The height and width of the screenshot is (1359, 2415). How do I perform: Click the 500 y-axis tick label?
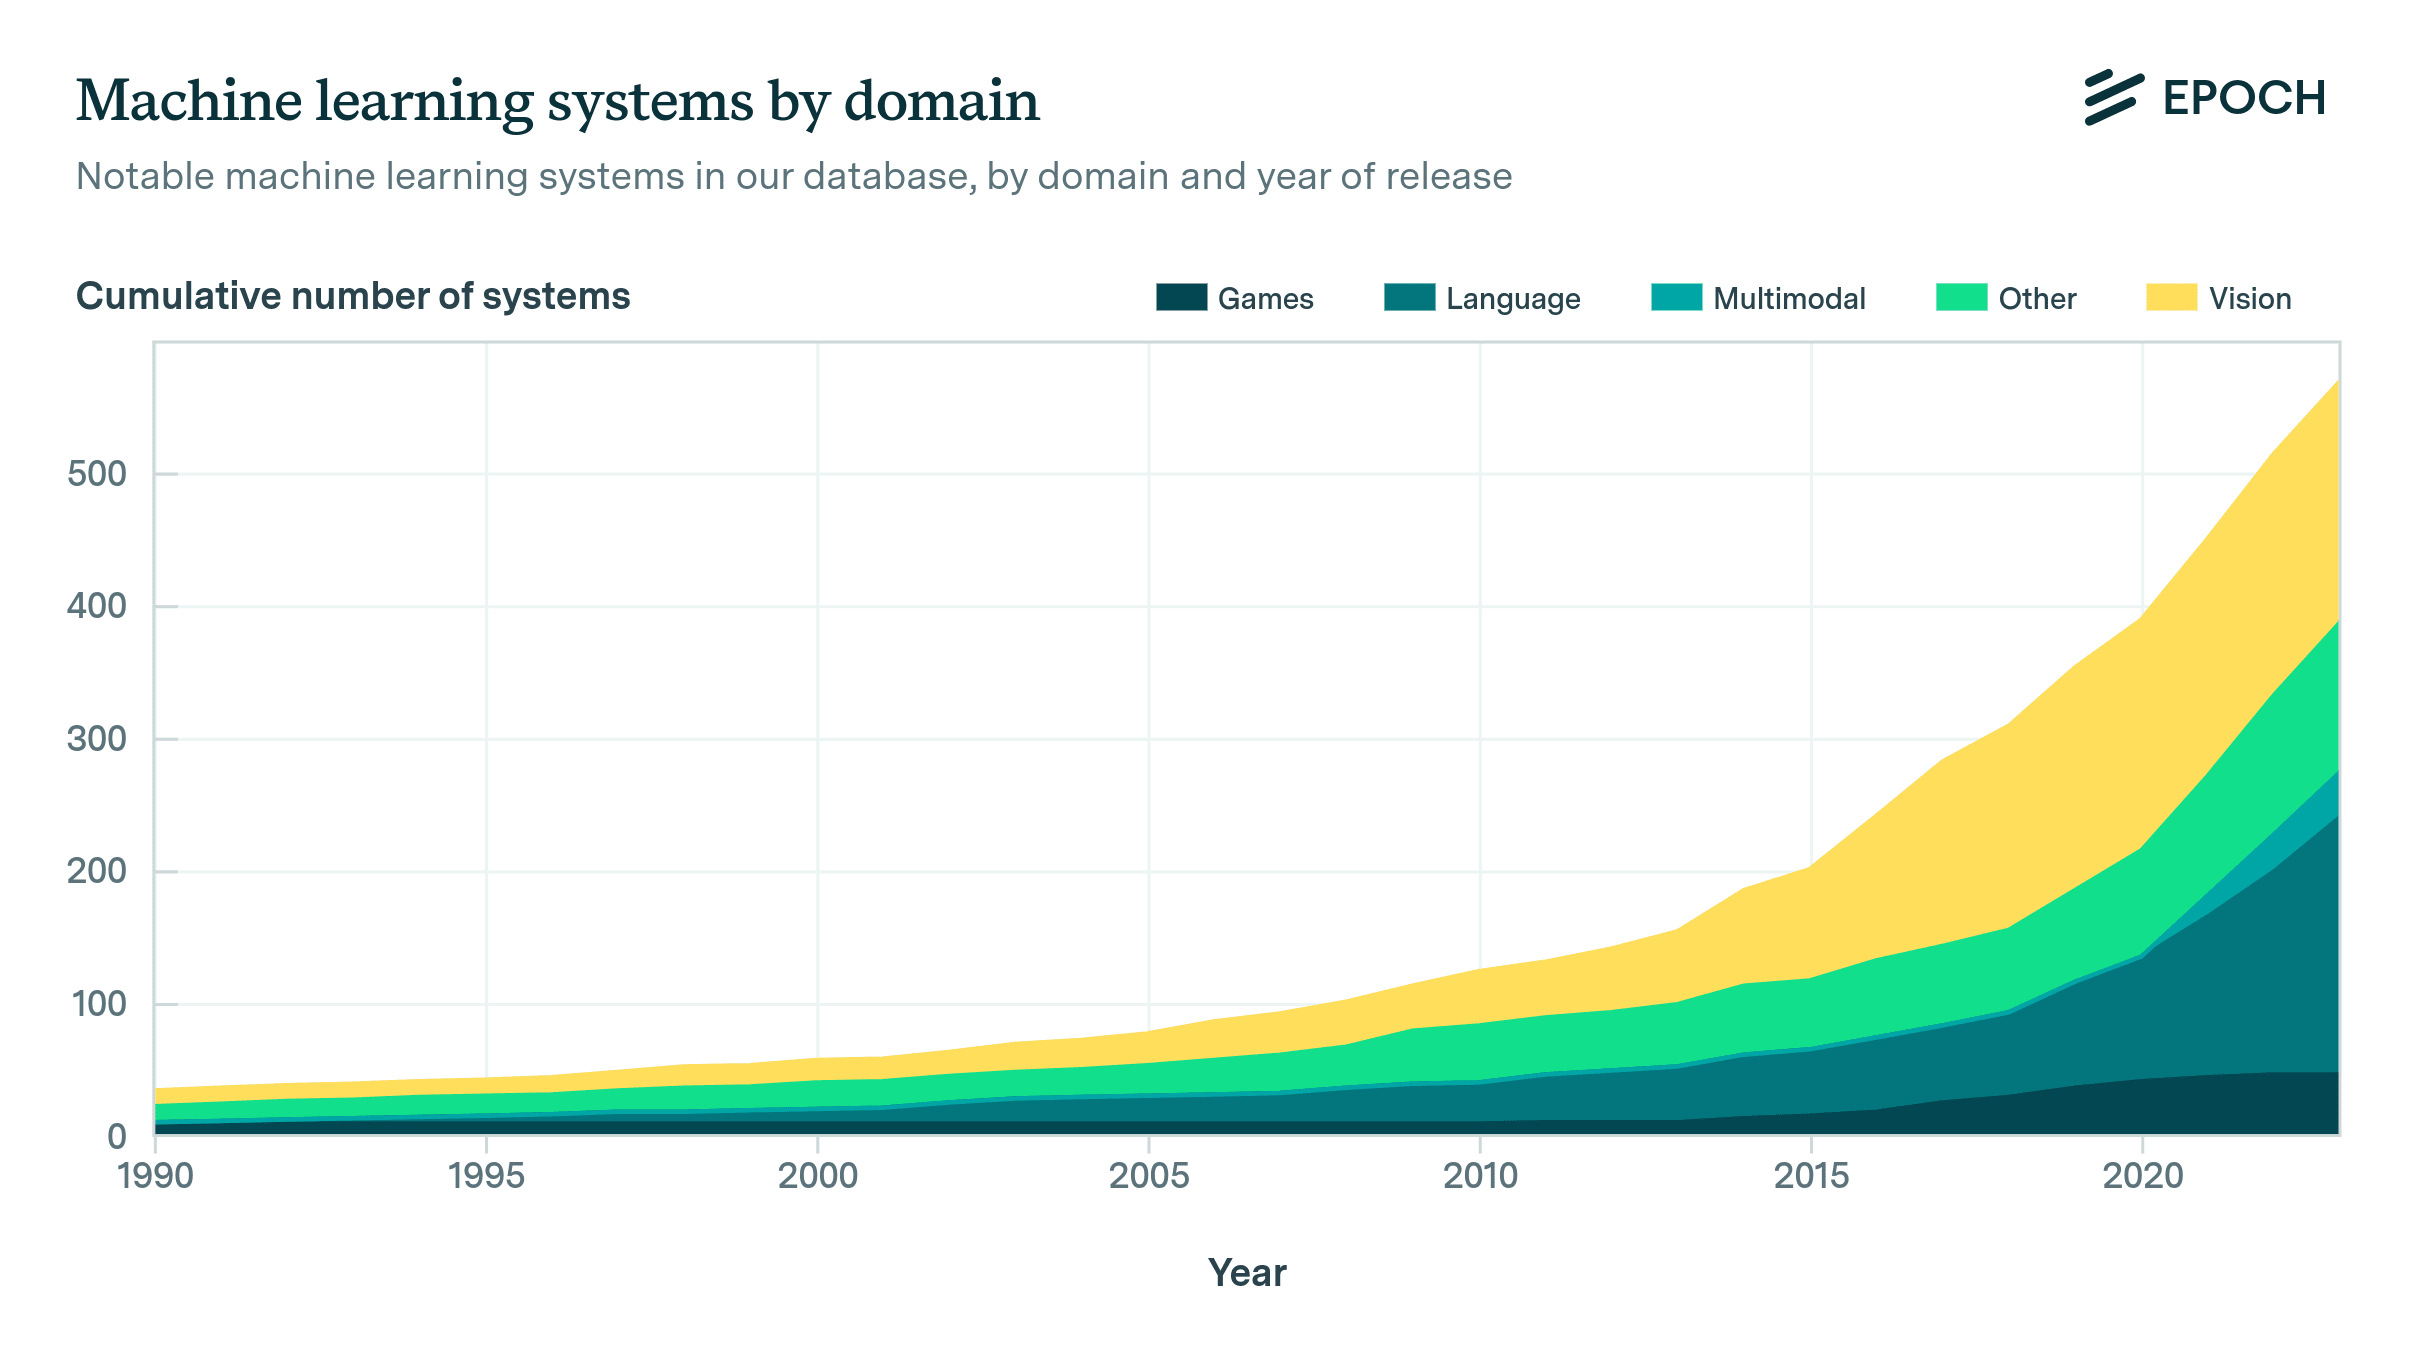[x=97, y=474]
